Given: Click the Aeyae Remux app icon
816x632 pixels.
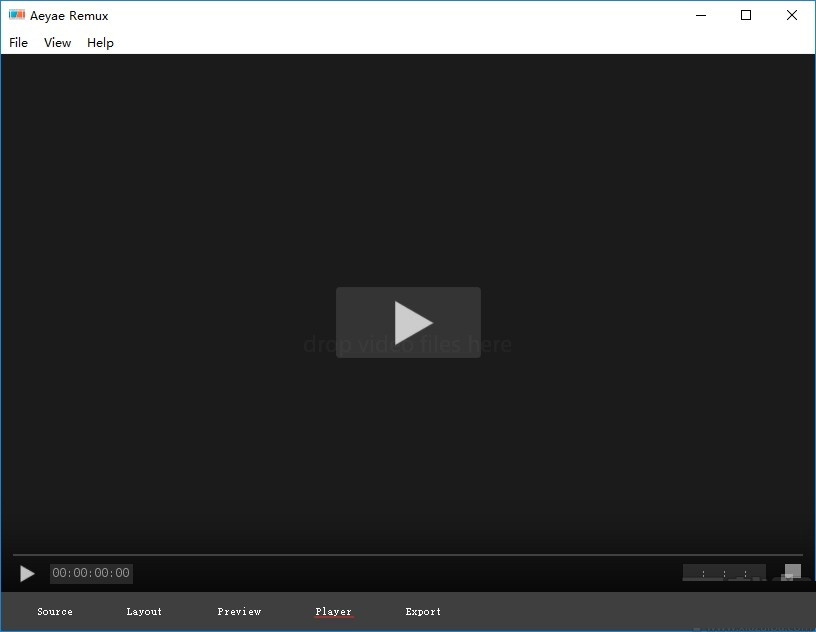Looking at the screenshot, I should (x=17, y=15).
